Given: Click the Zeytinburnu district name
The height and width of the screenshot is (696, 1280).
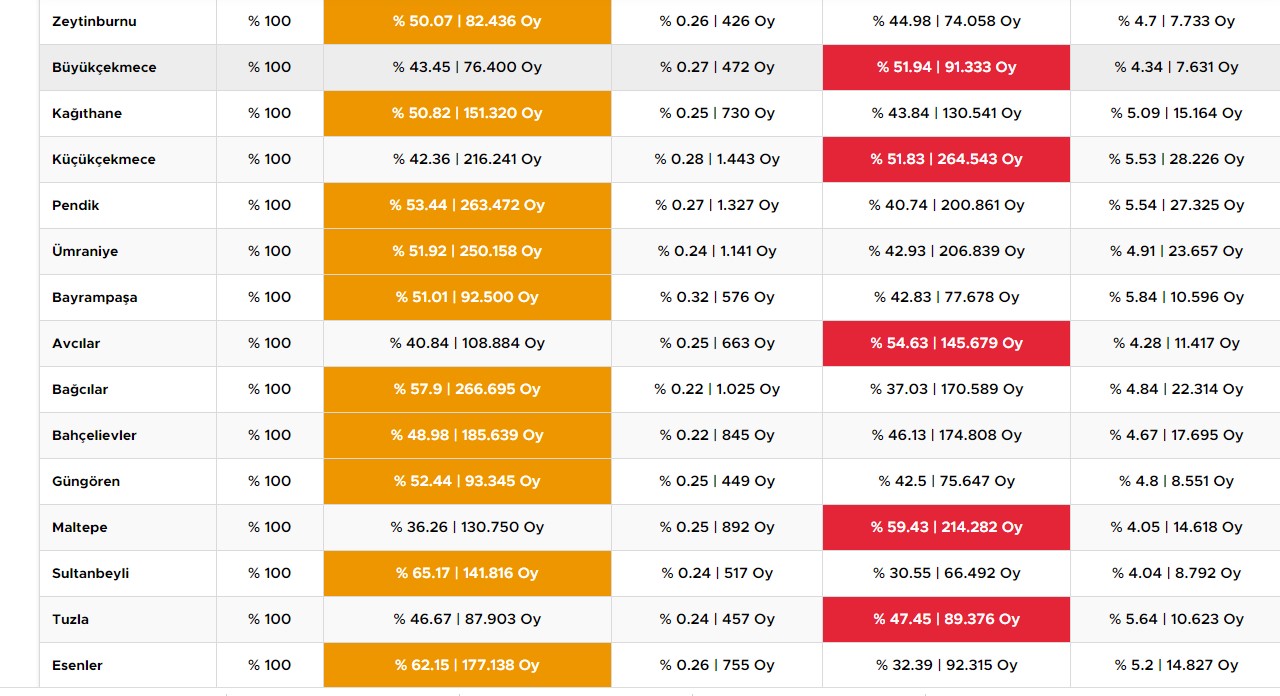Looking at the screenshot, I should pos(94,21).
